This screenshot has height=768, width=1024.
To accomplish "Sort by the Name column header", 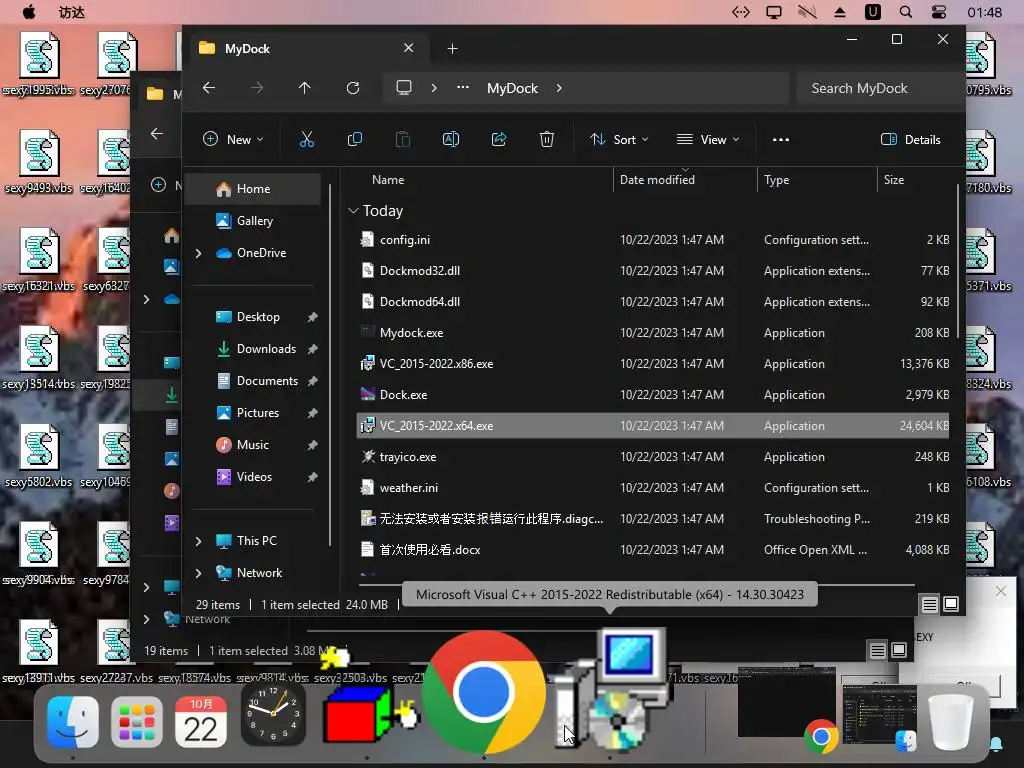I will coord(388,180).
